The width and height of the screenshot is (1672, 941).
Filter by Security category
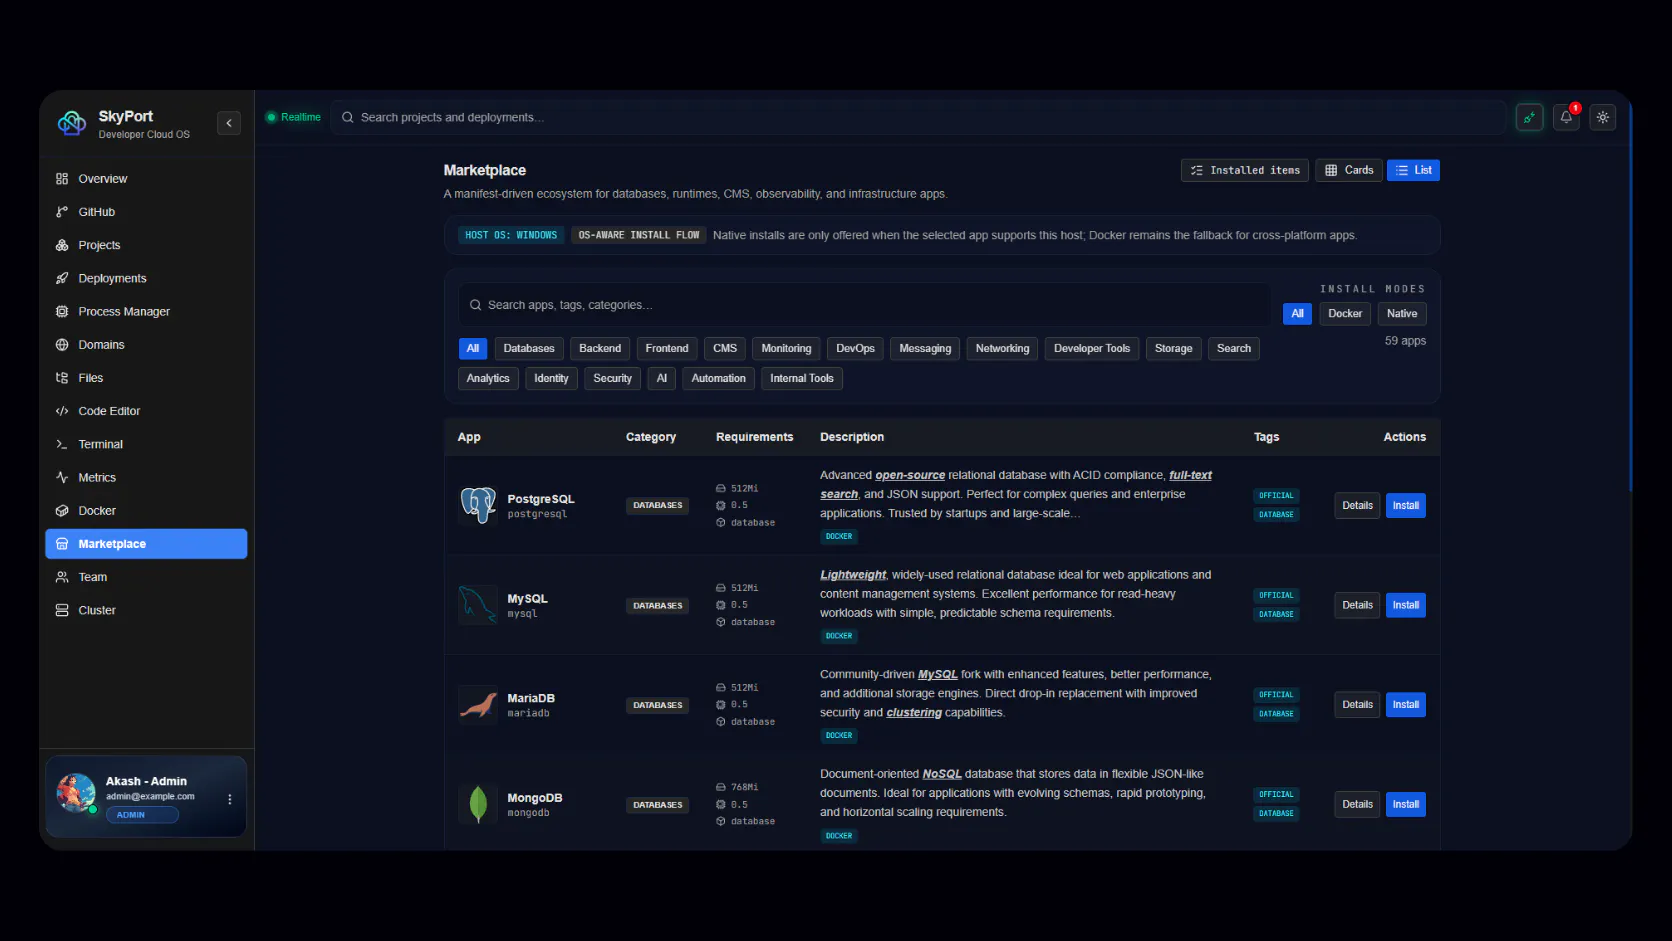coord(612,378)
